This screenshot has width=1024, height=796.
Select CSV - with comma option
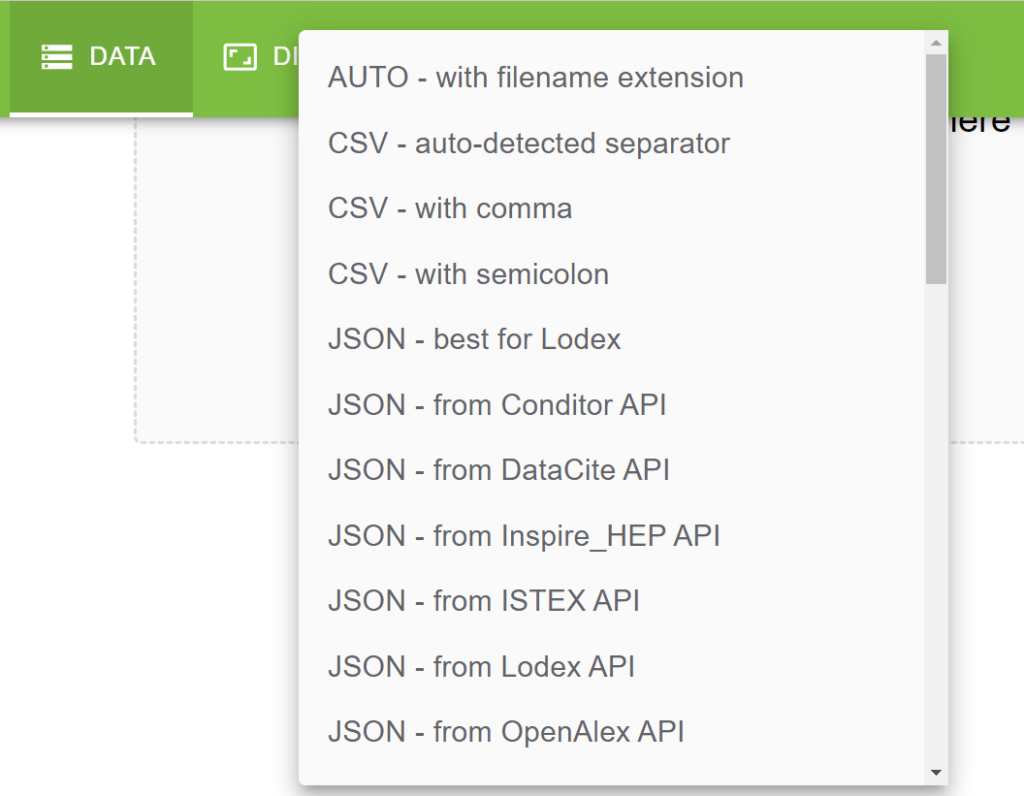pos(611,208)
